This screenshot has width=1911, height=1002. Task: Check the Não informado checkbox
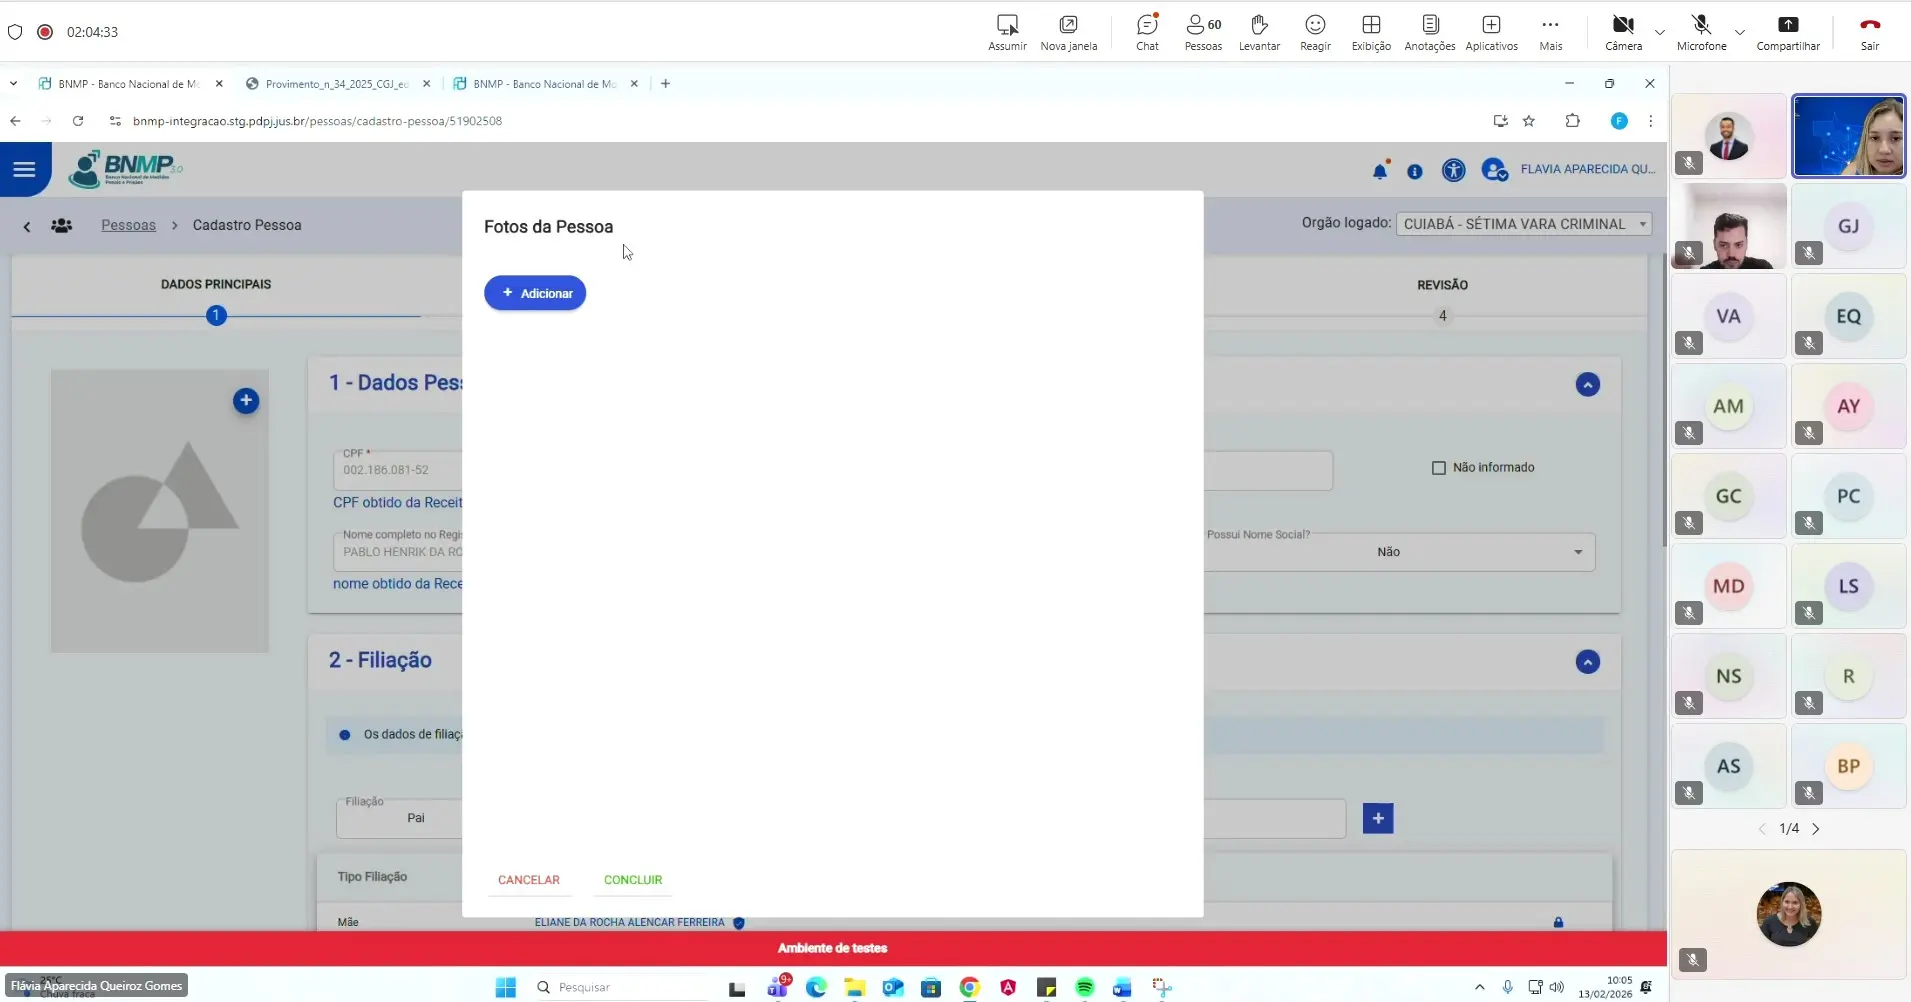pos(1439,468)
